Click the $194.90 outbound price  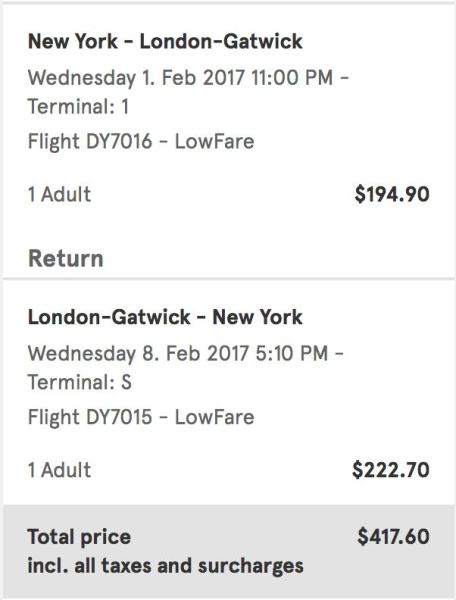(392, 194)
